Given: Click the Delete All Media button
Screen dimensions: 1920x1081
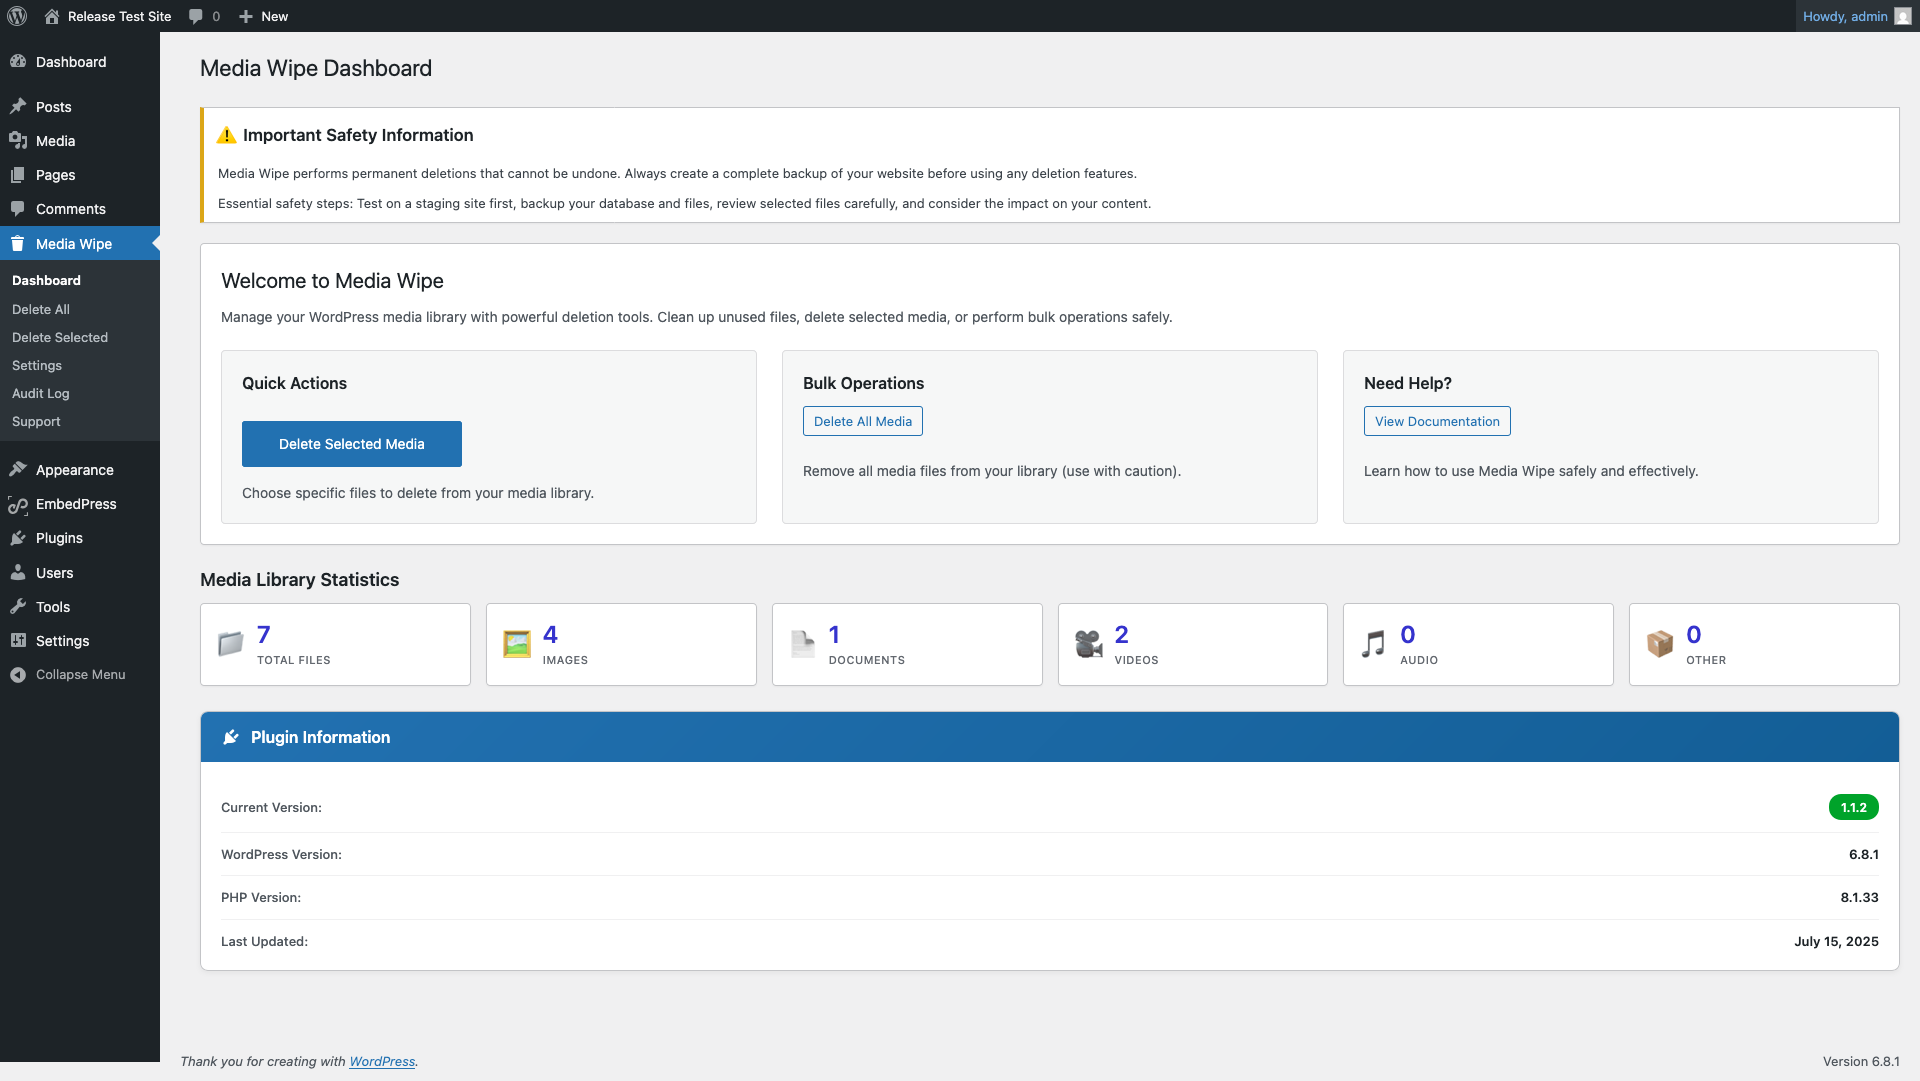Looking at the screenshot, I should [863, 421].
